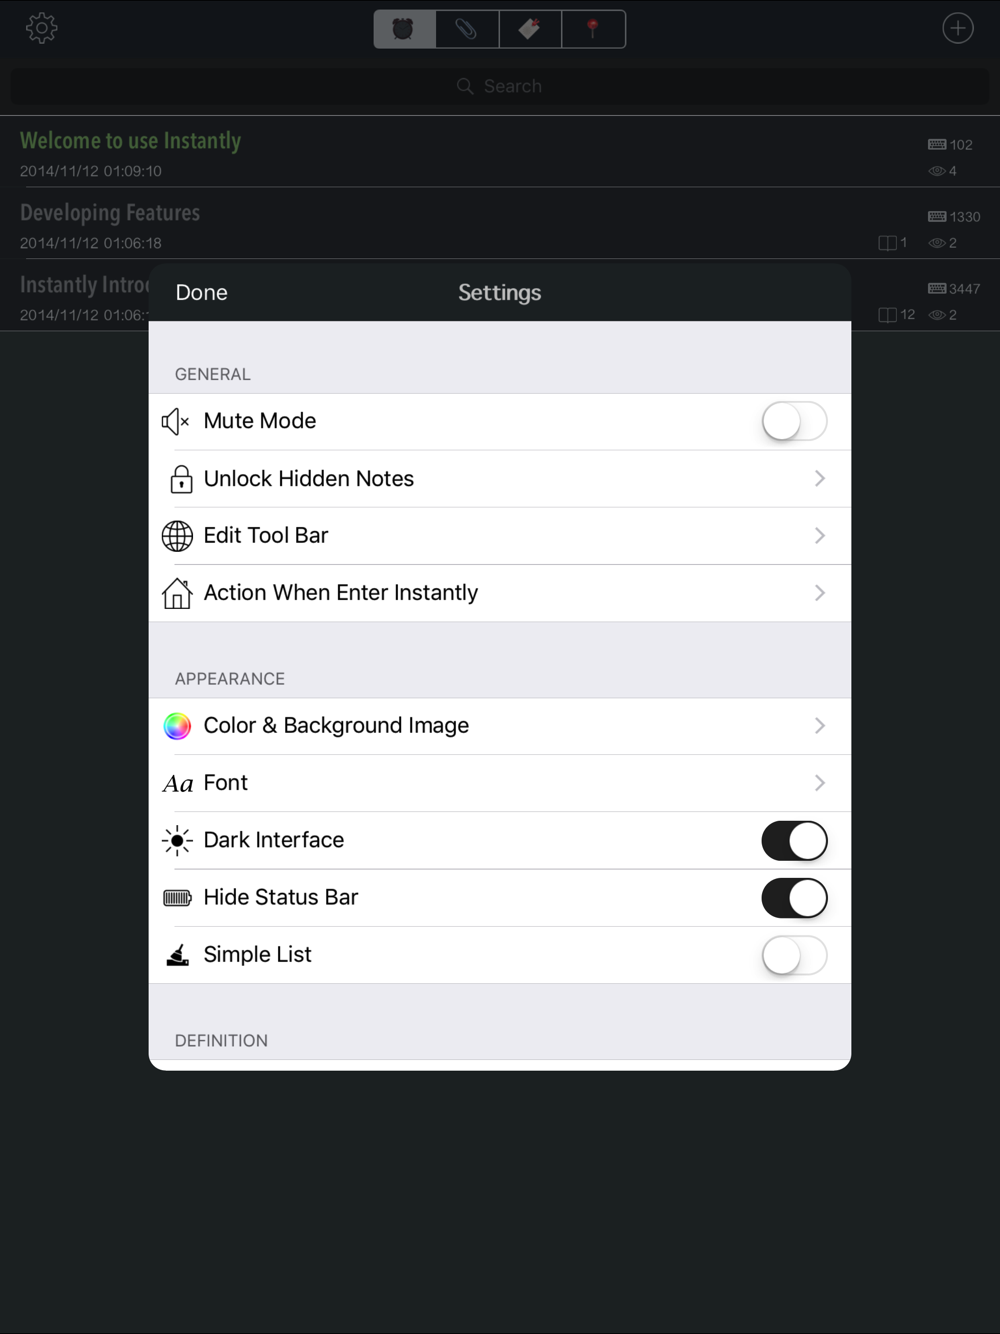Screen dimensions: 1000x1334
Task: Click the globe icon beside Edit Tool Bar
Action: (177, 536)
